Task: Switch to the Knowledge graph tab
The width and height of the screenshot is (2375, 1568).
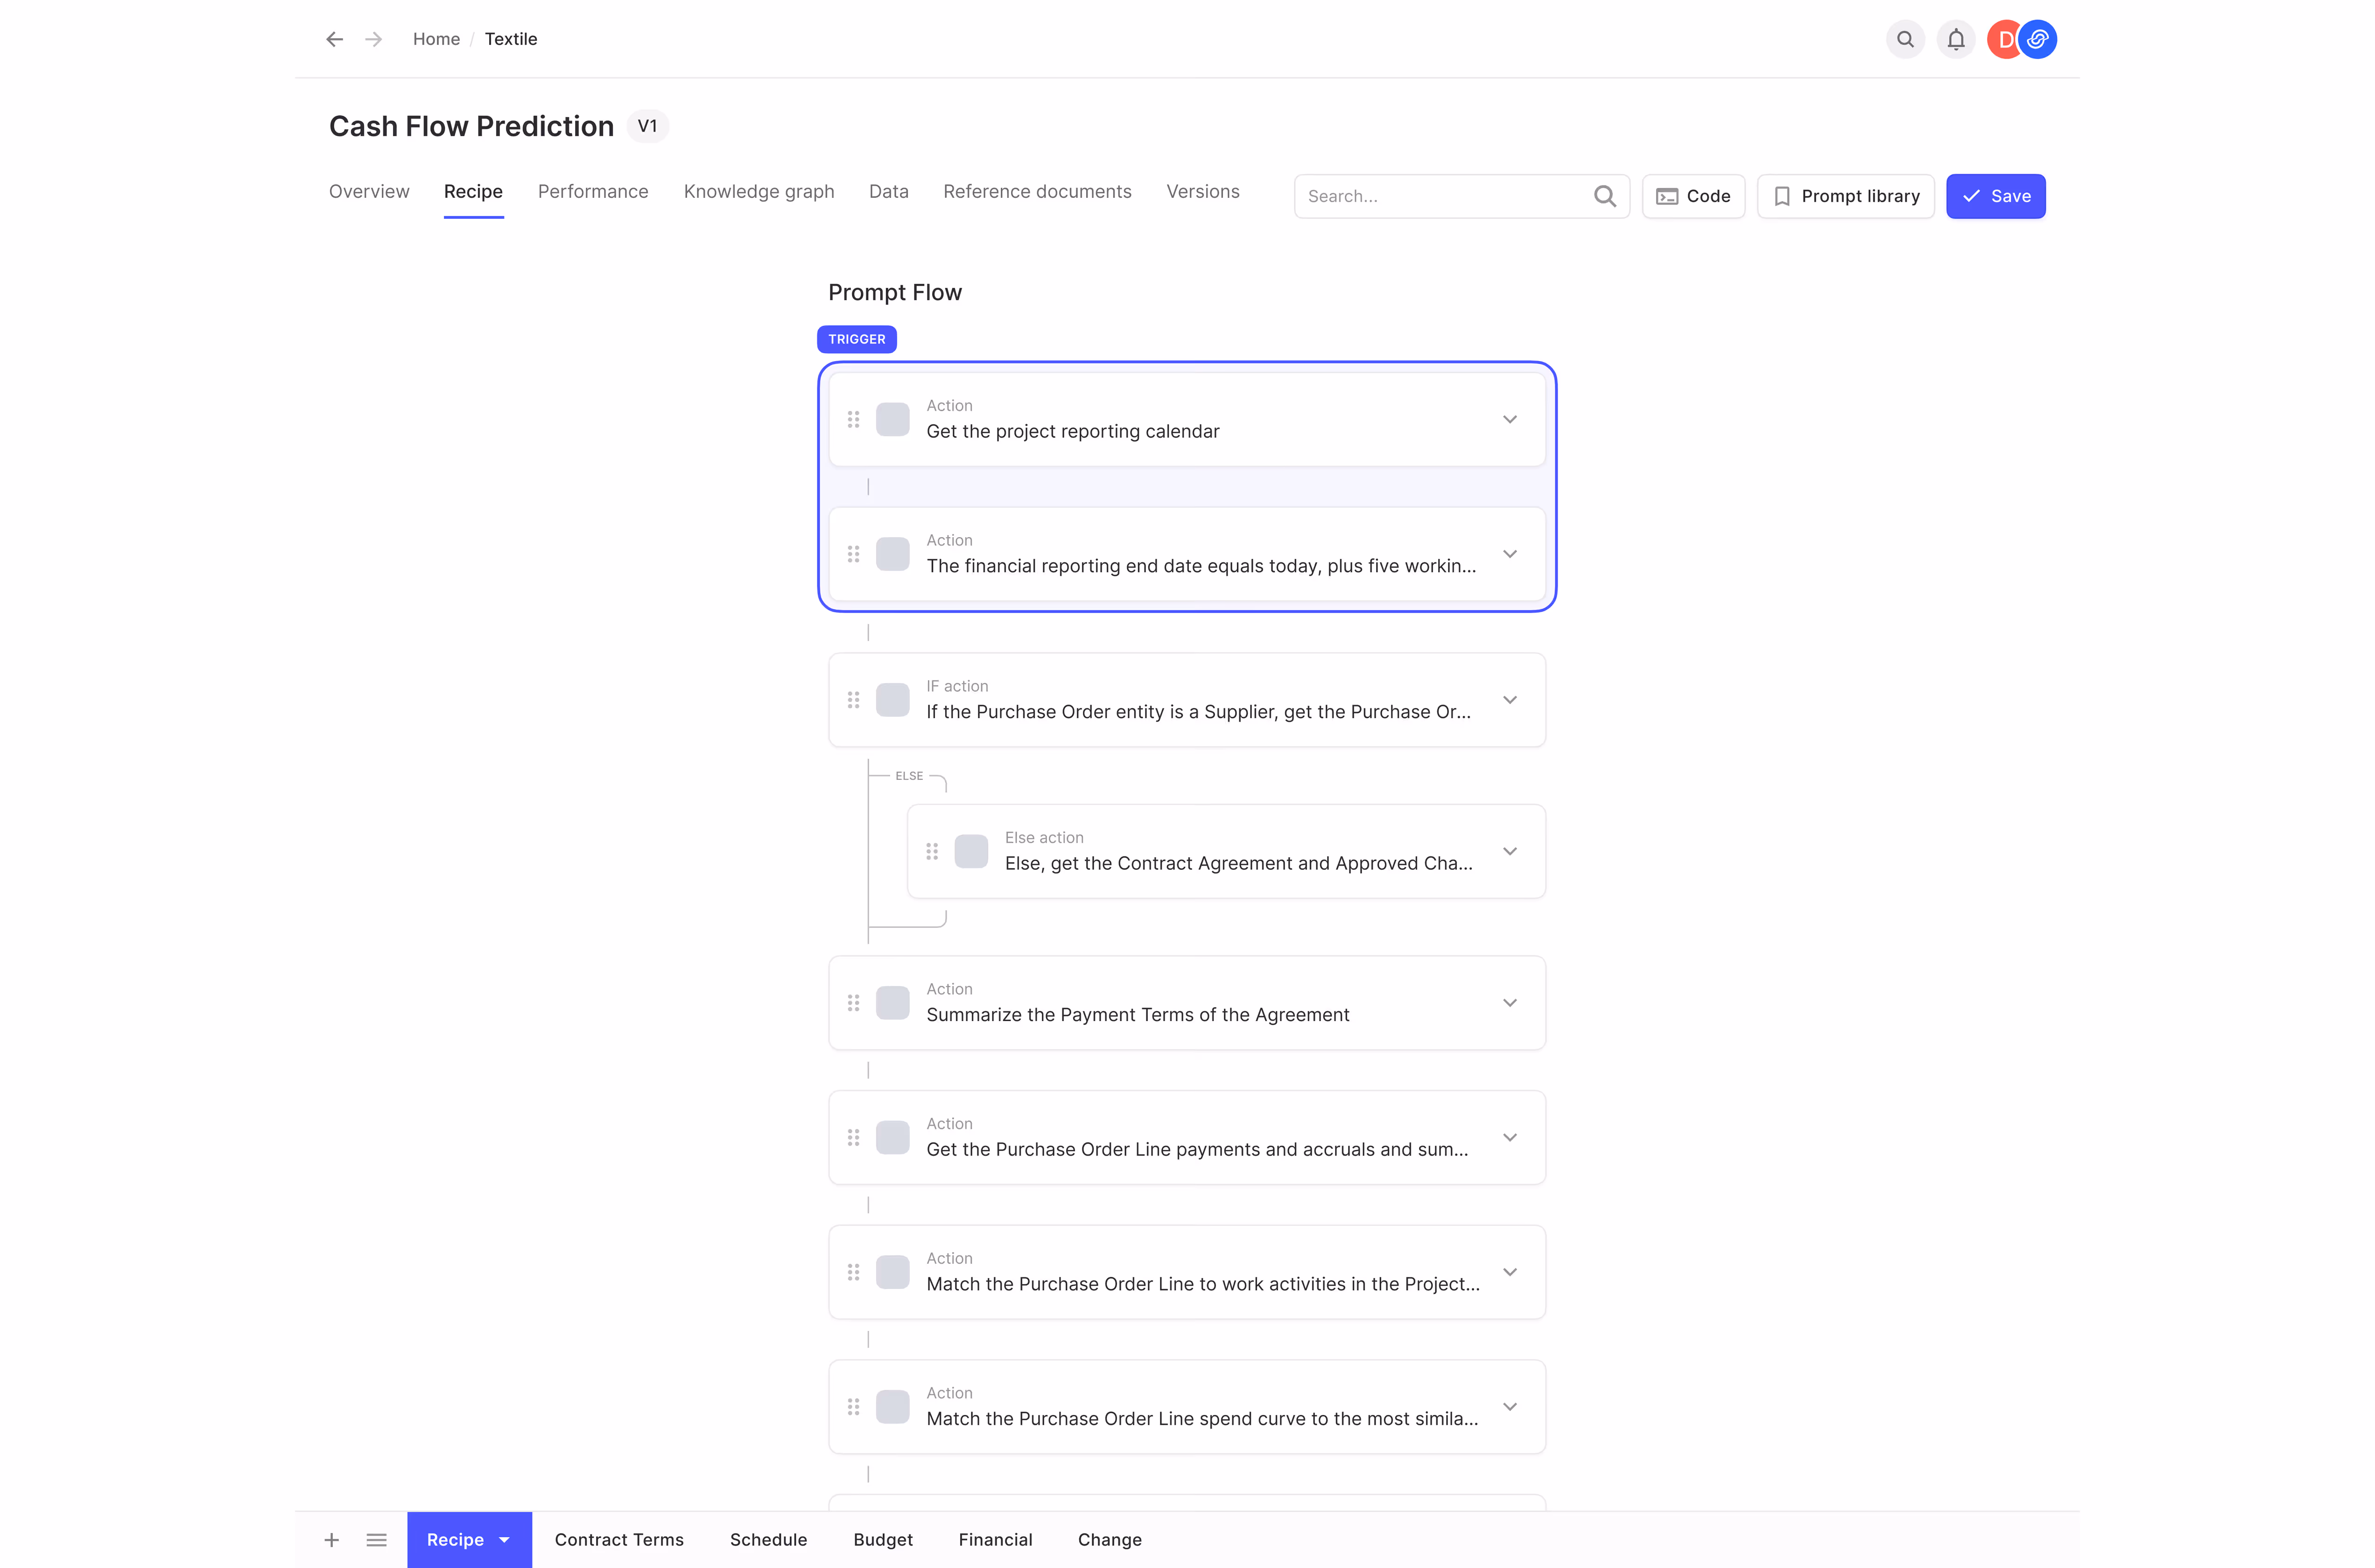Action: coord(758,191)
